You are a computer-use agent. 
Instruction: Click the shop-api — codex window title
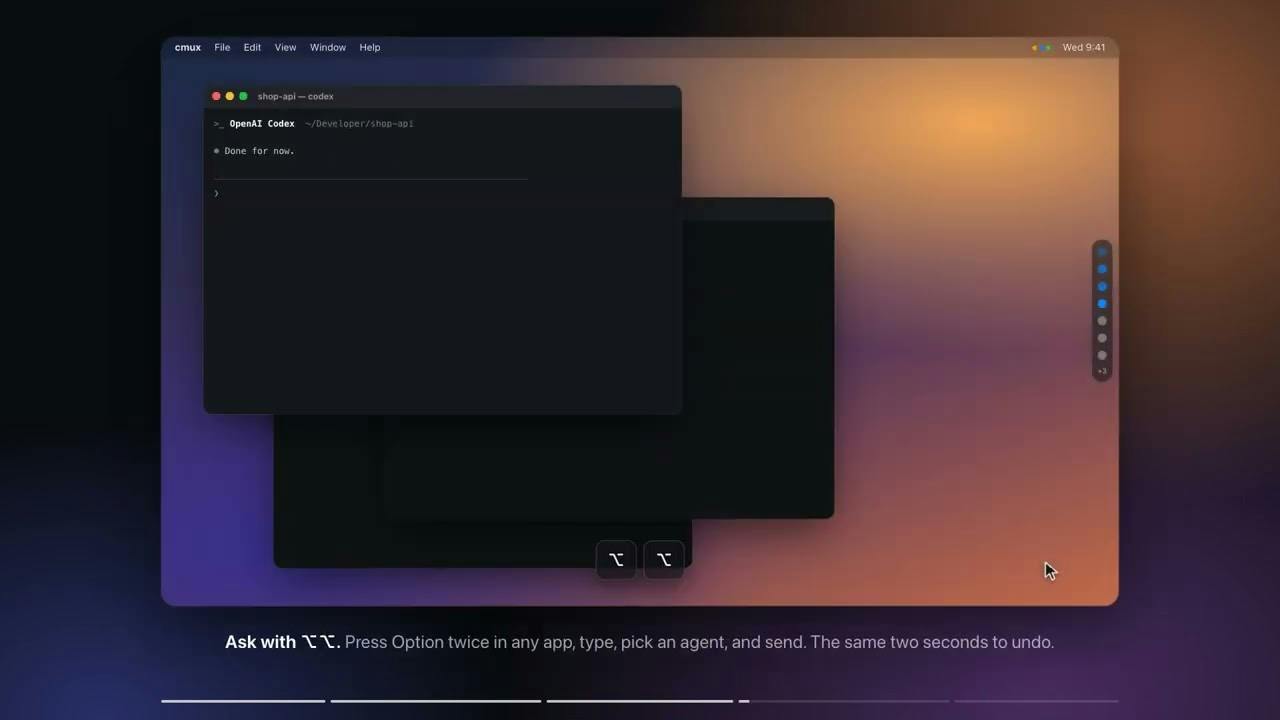tap(296, 96)
